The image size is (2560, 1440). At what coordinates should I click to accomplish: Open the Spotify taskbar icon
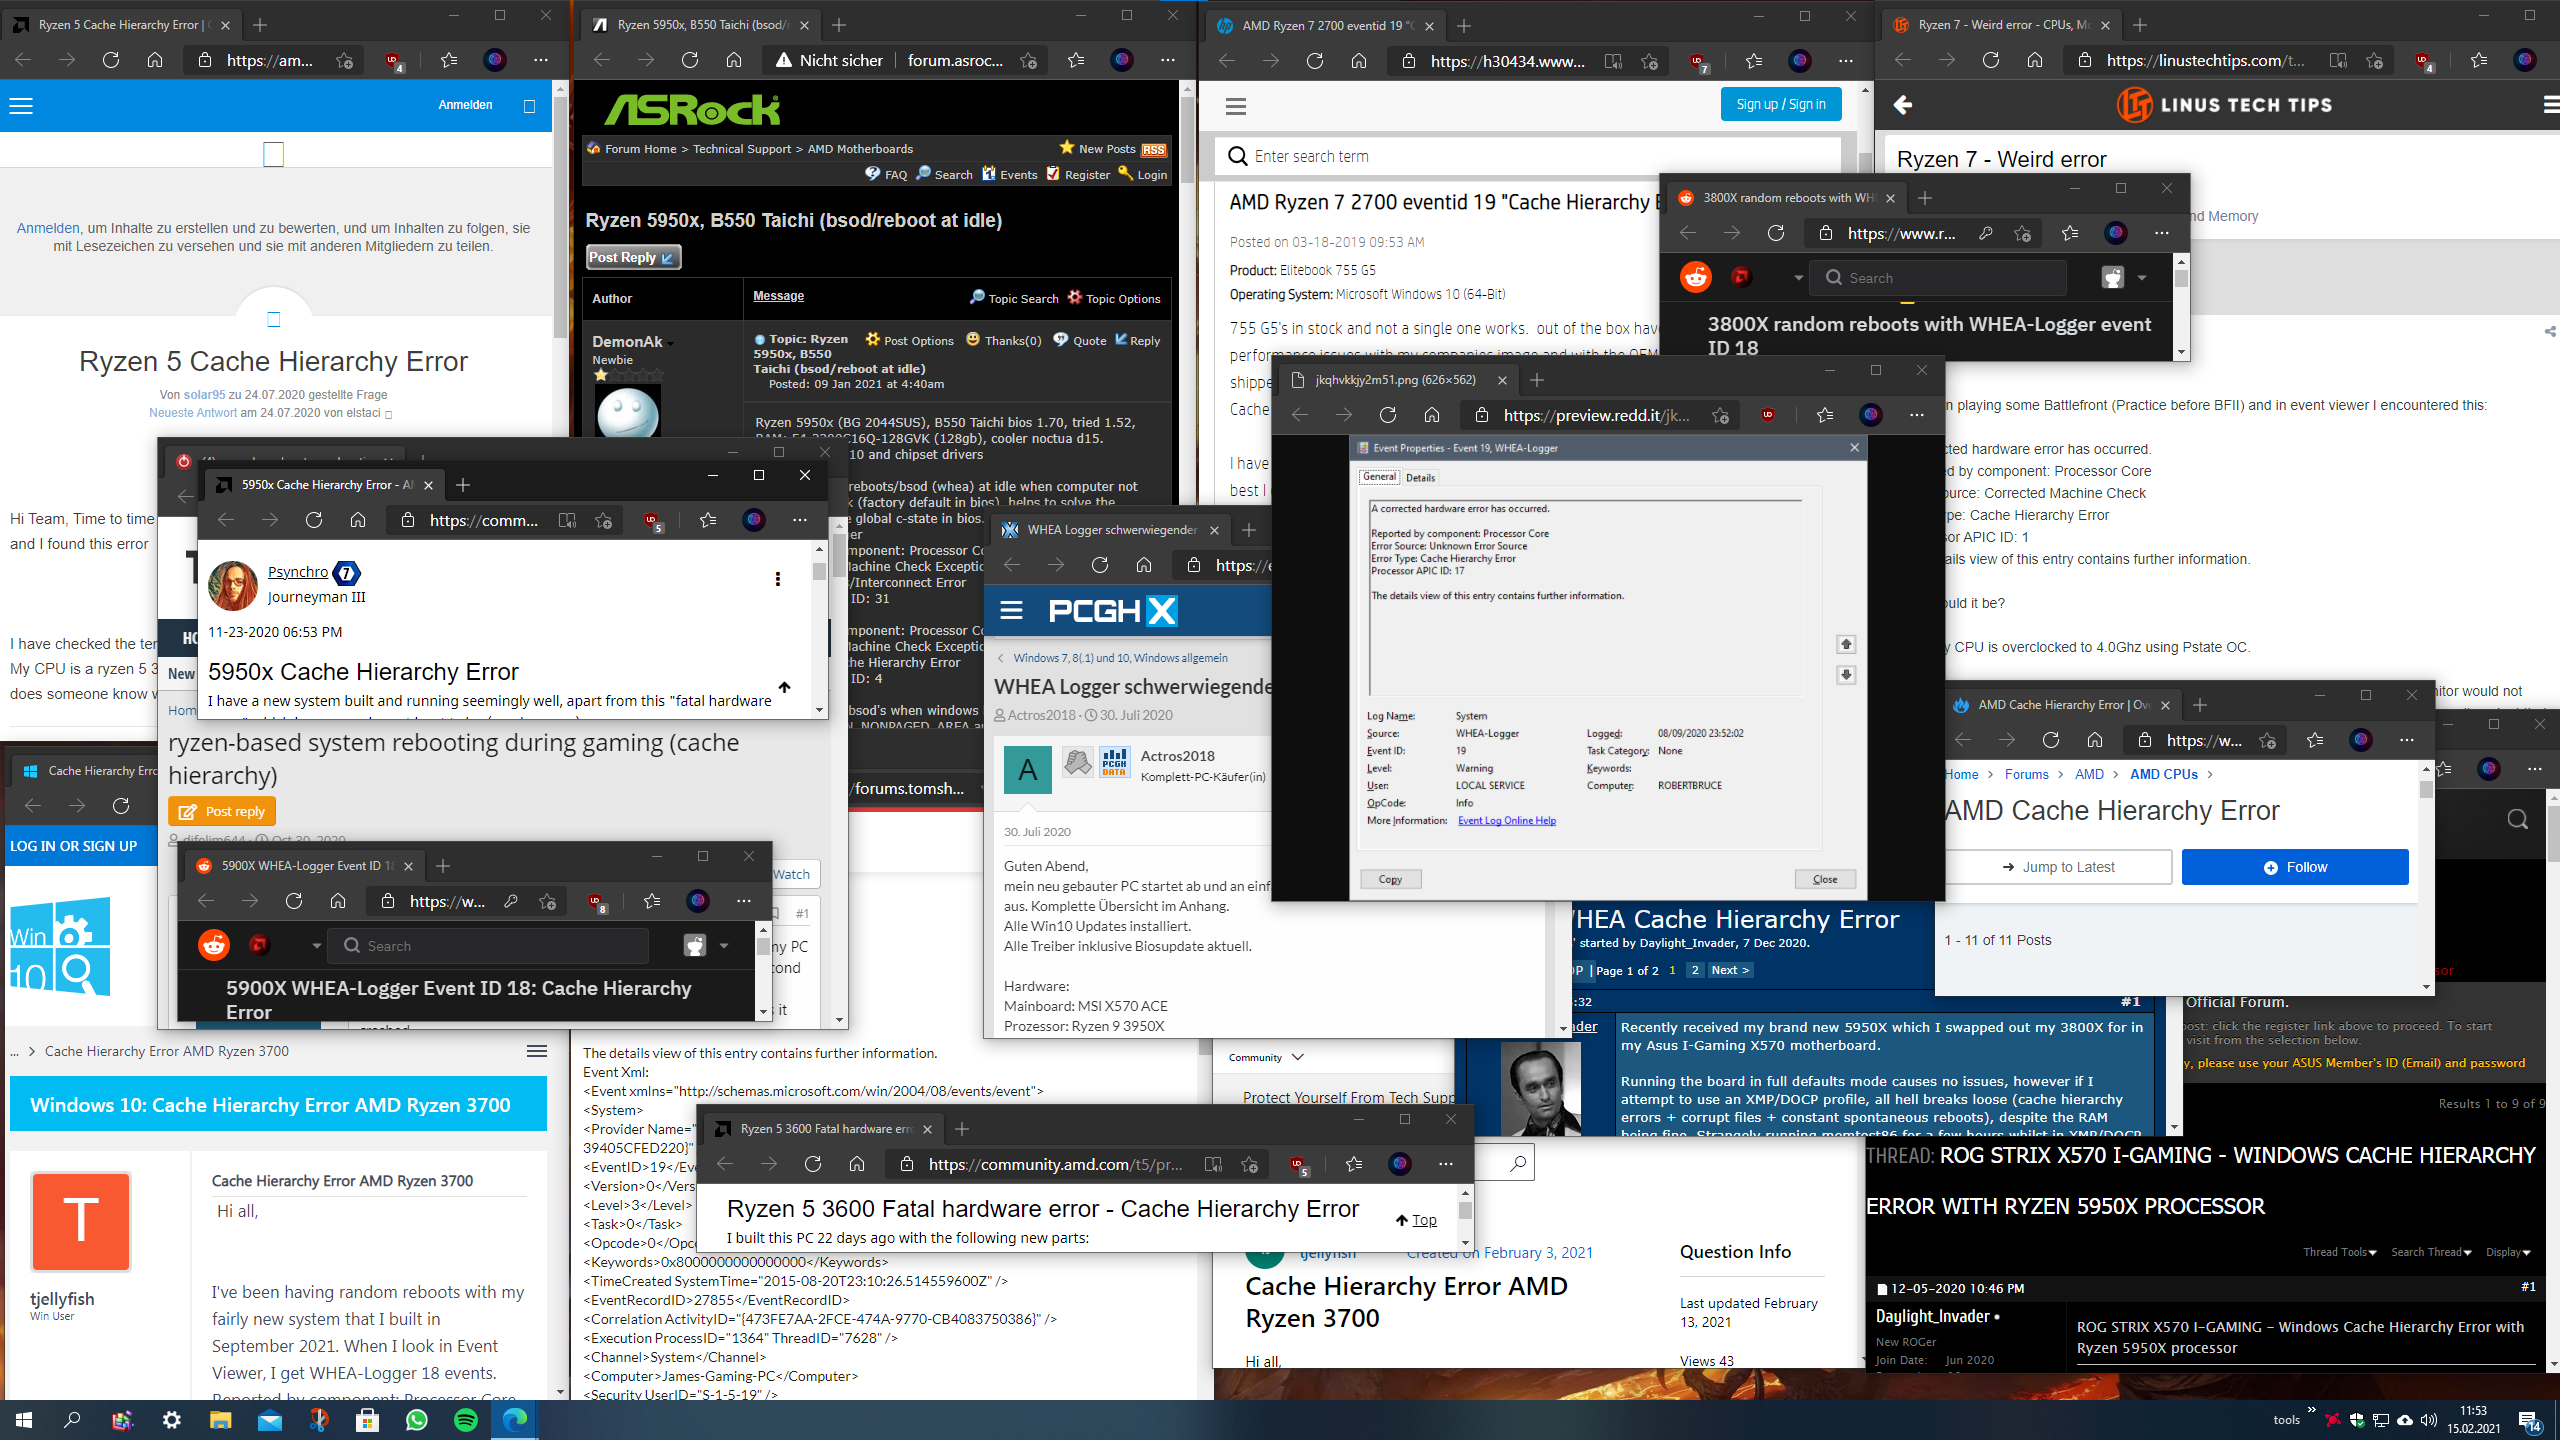click(466, 1419)
